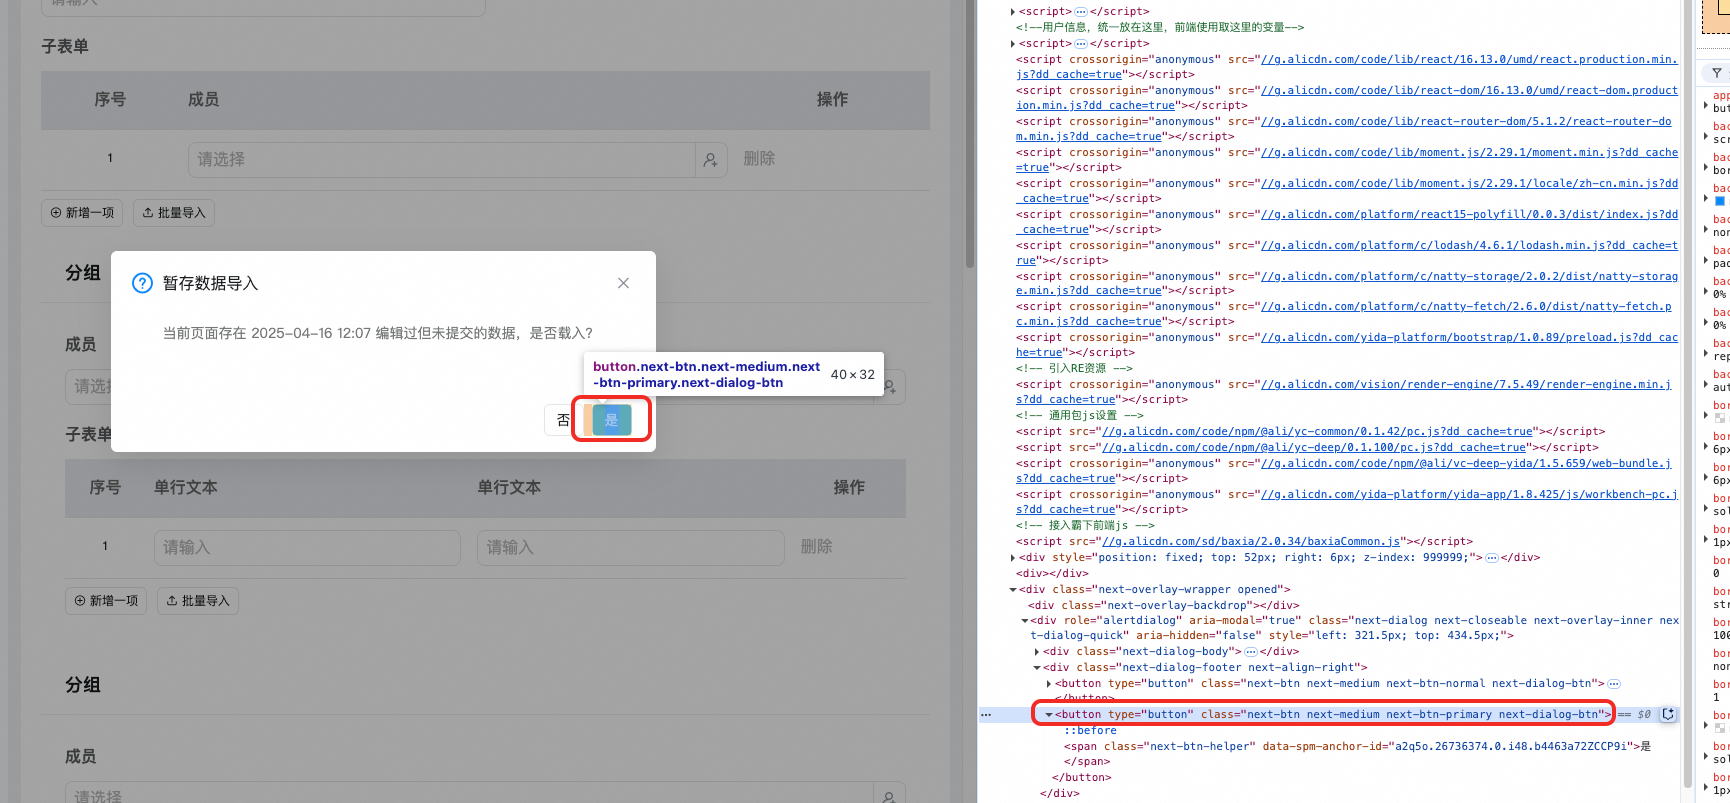Click 批量导入 under the first 子表单

click(174, 213)
